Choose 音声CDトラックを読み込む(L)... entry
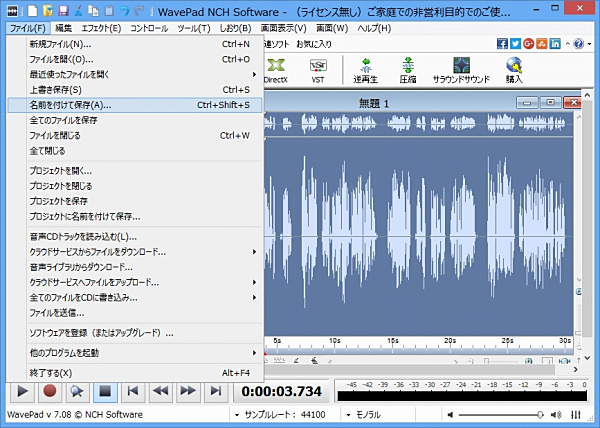This screenshot has height=428, width=600. click(135, 237)
